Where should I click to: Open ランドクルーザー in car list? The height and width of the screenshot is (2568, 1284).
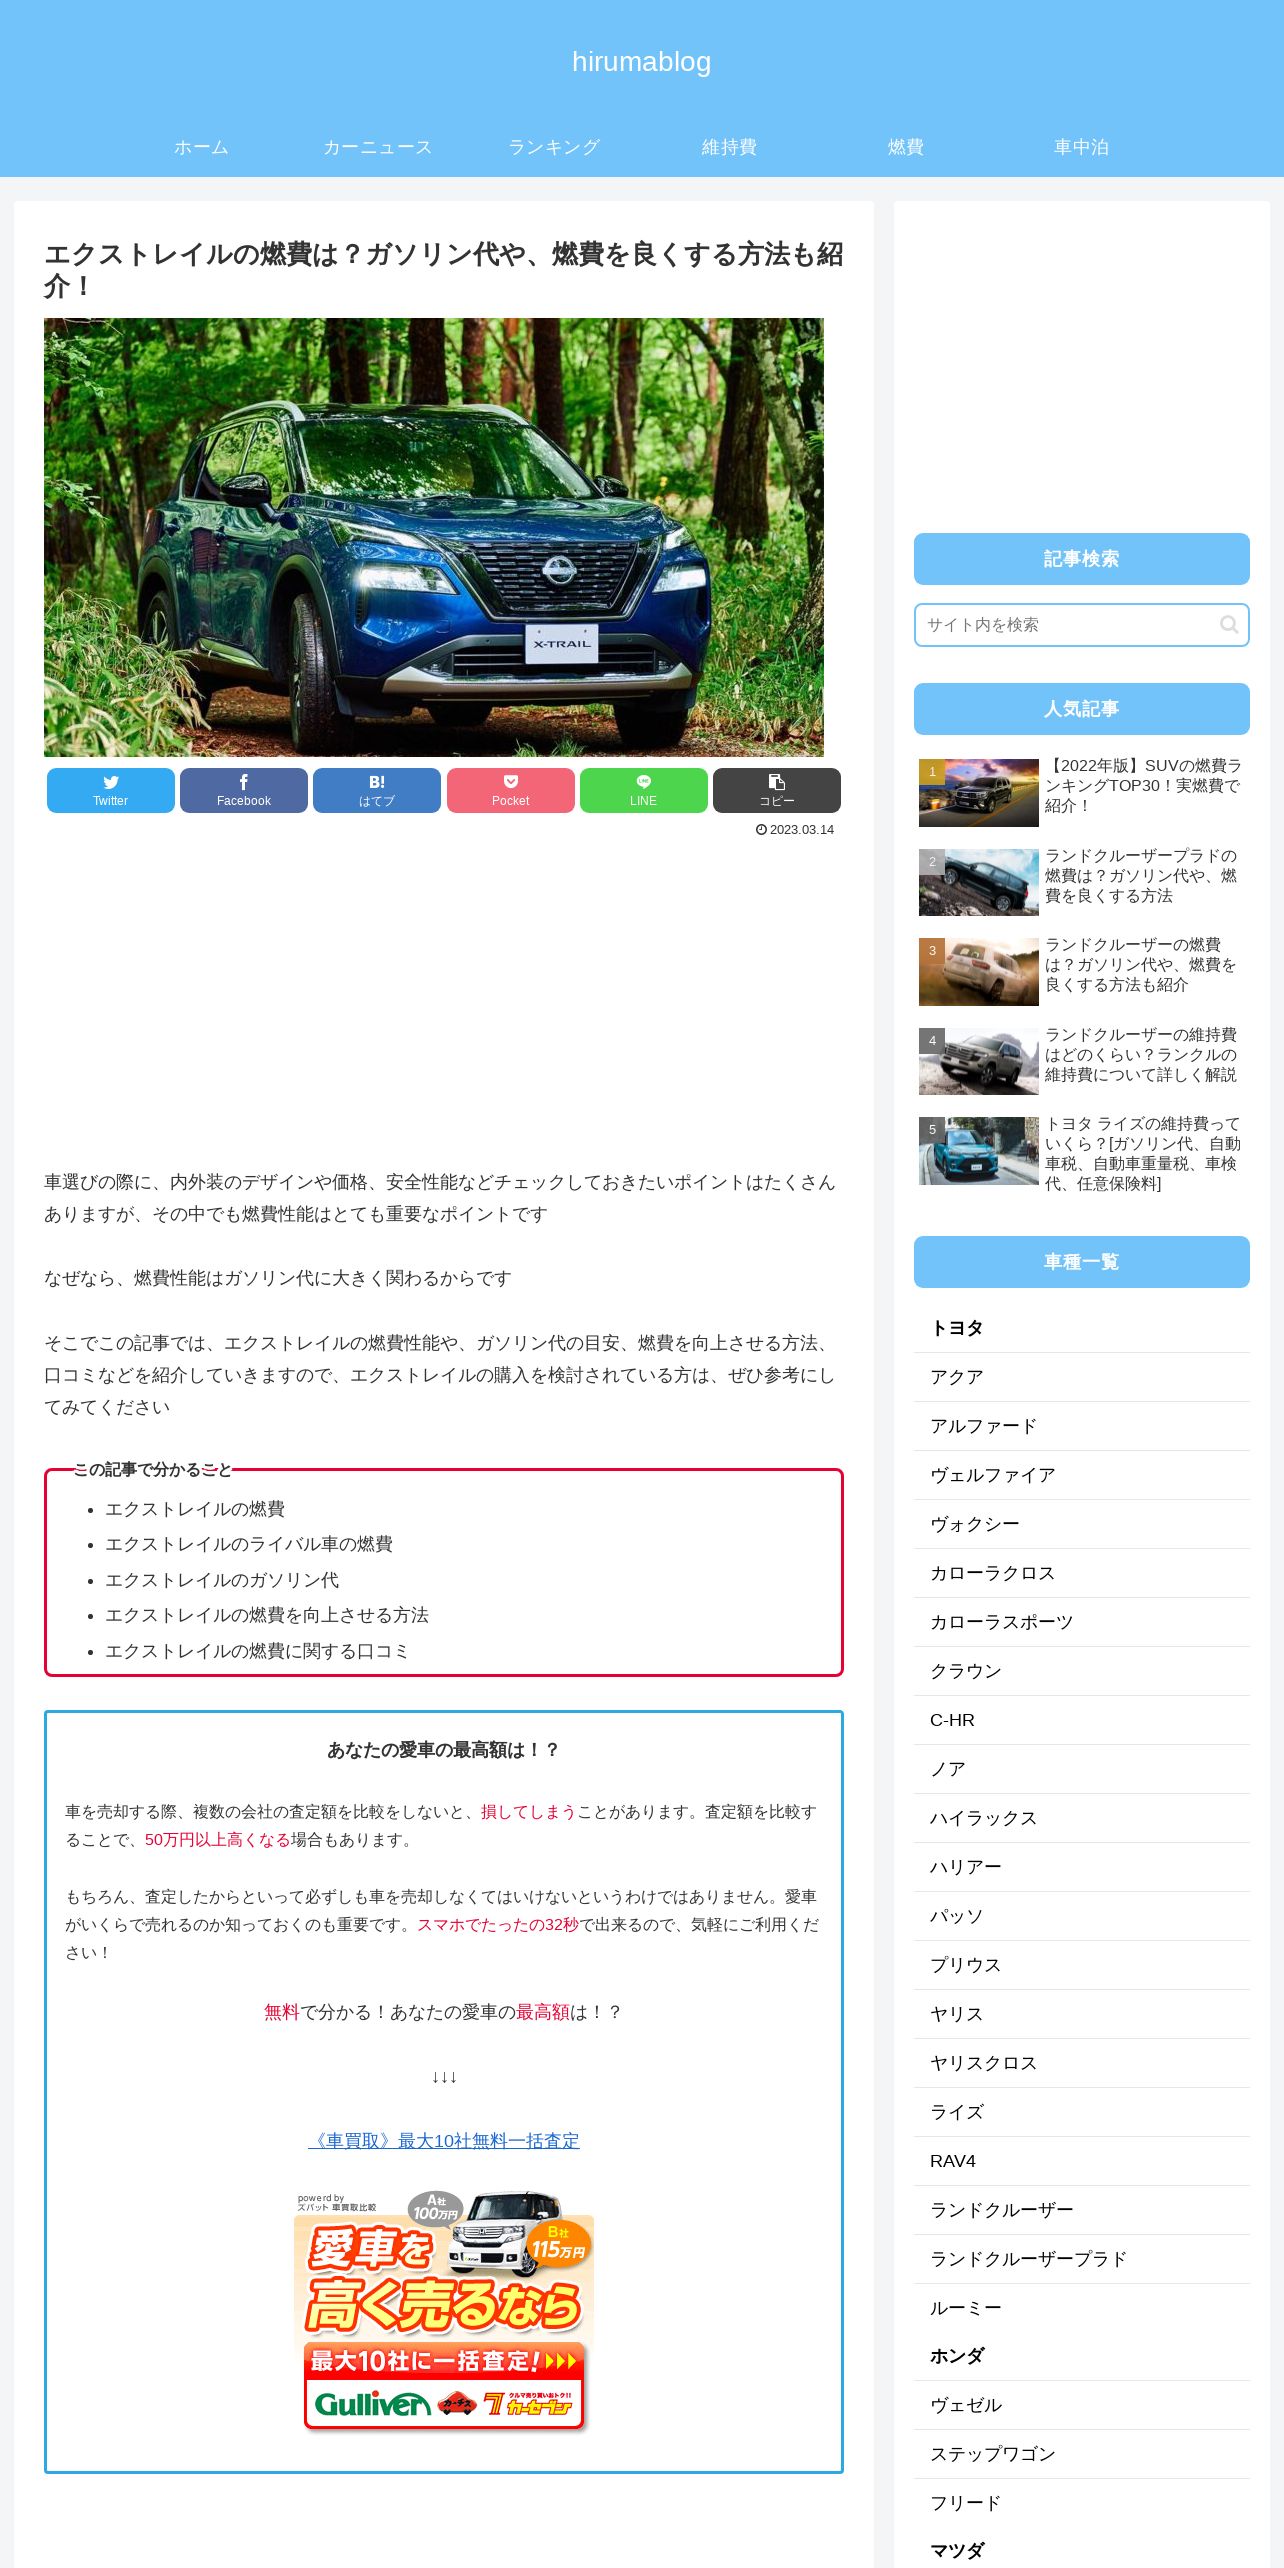click(x=1081, y=2210)
